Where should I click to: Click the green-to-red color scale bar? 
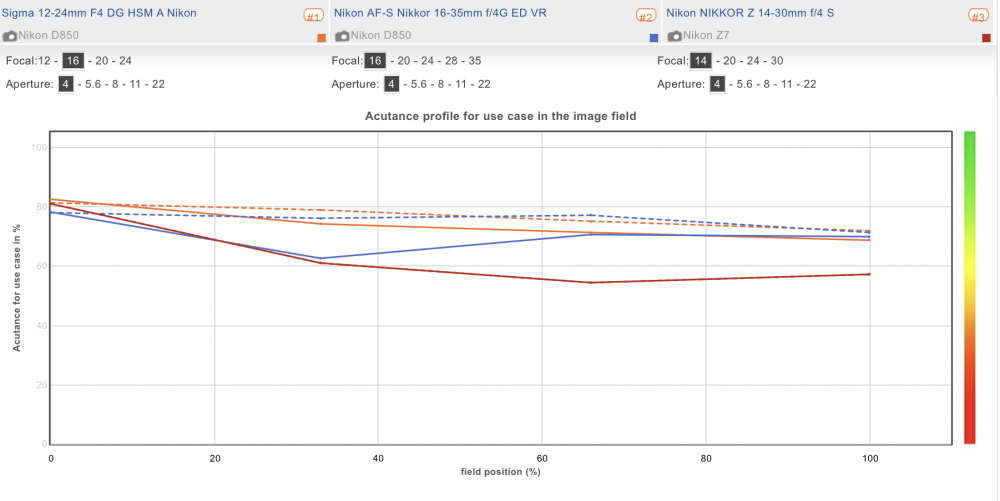coord(969,287)
